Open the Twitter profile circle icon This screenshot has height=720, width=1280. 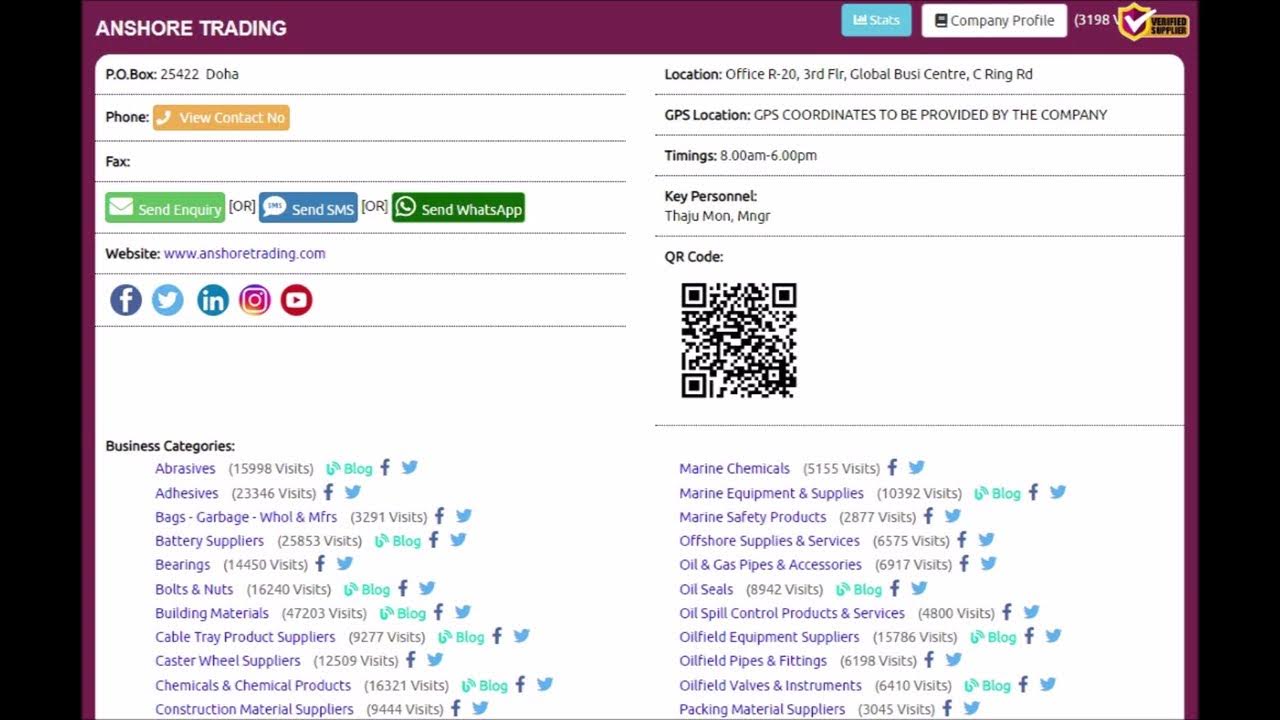click(168, 300)
